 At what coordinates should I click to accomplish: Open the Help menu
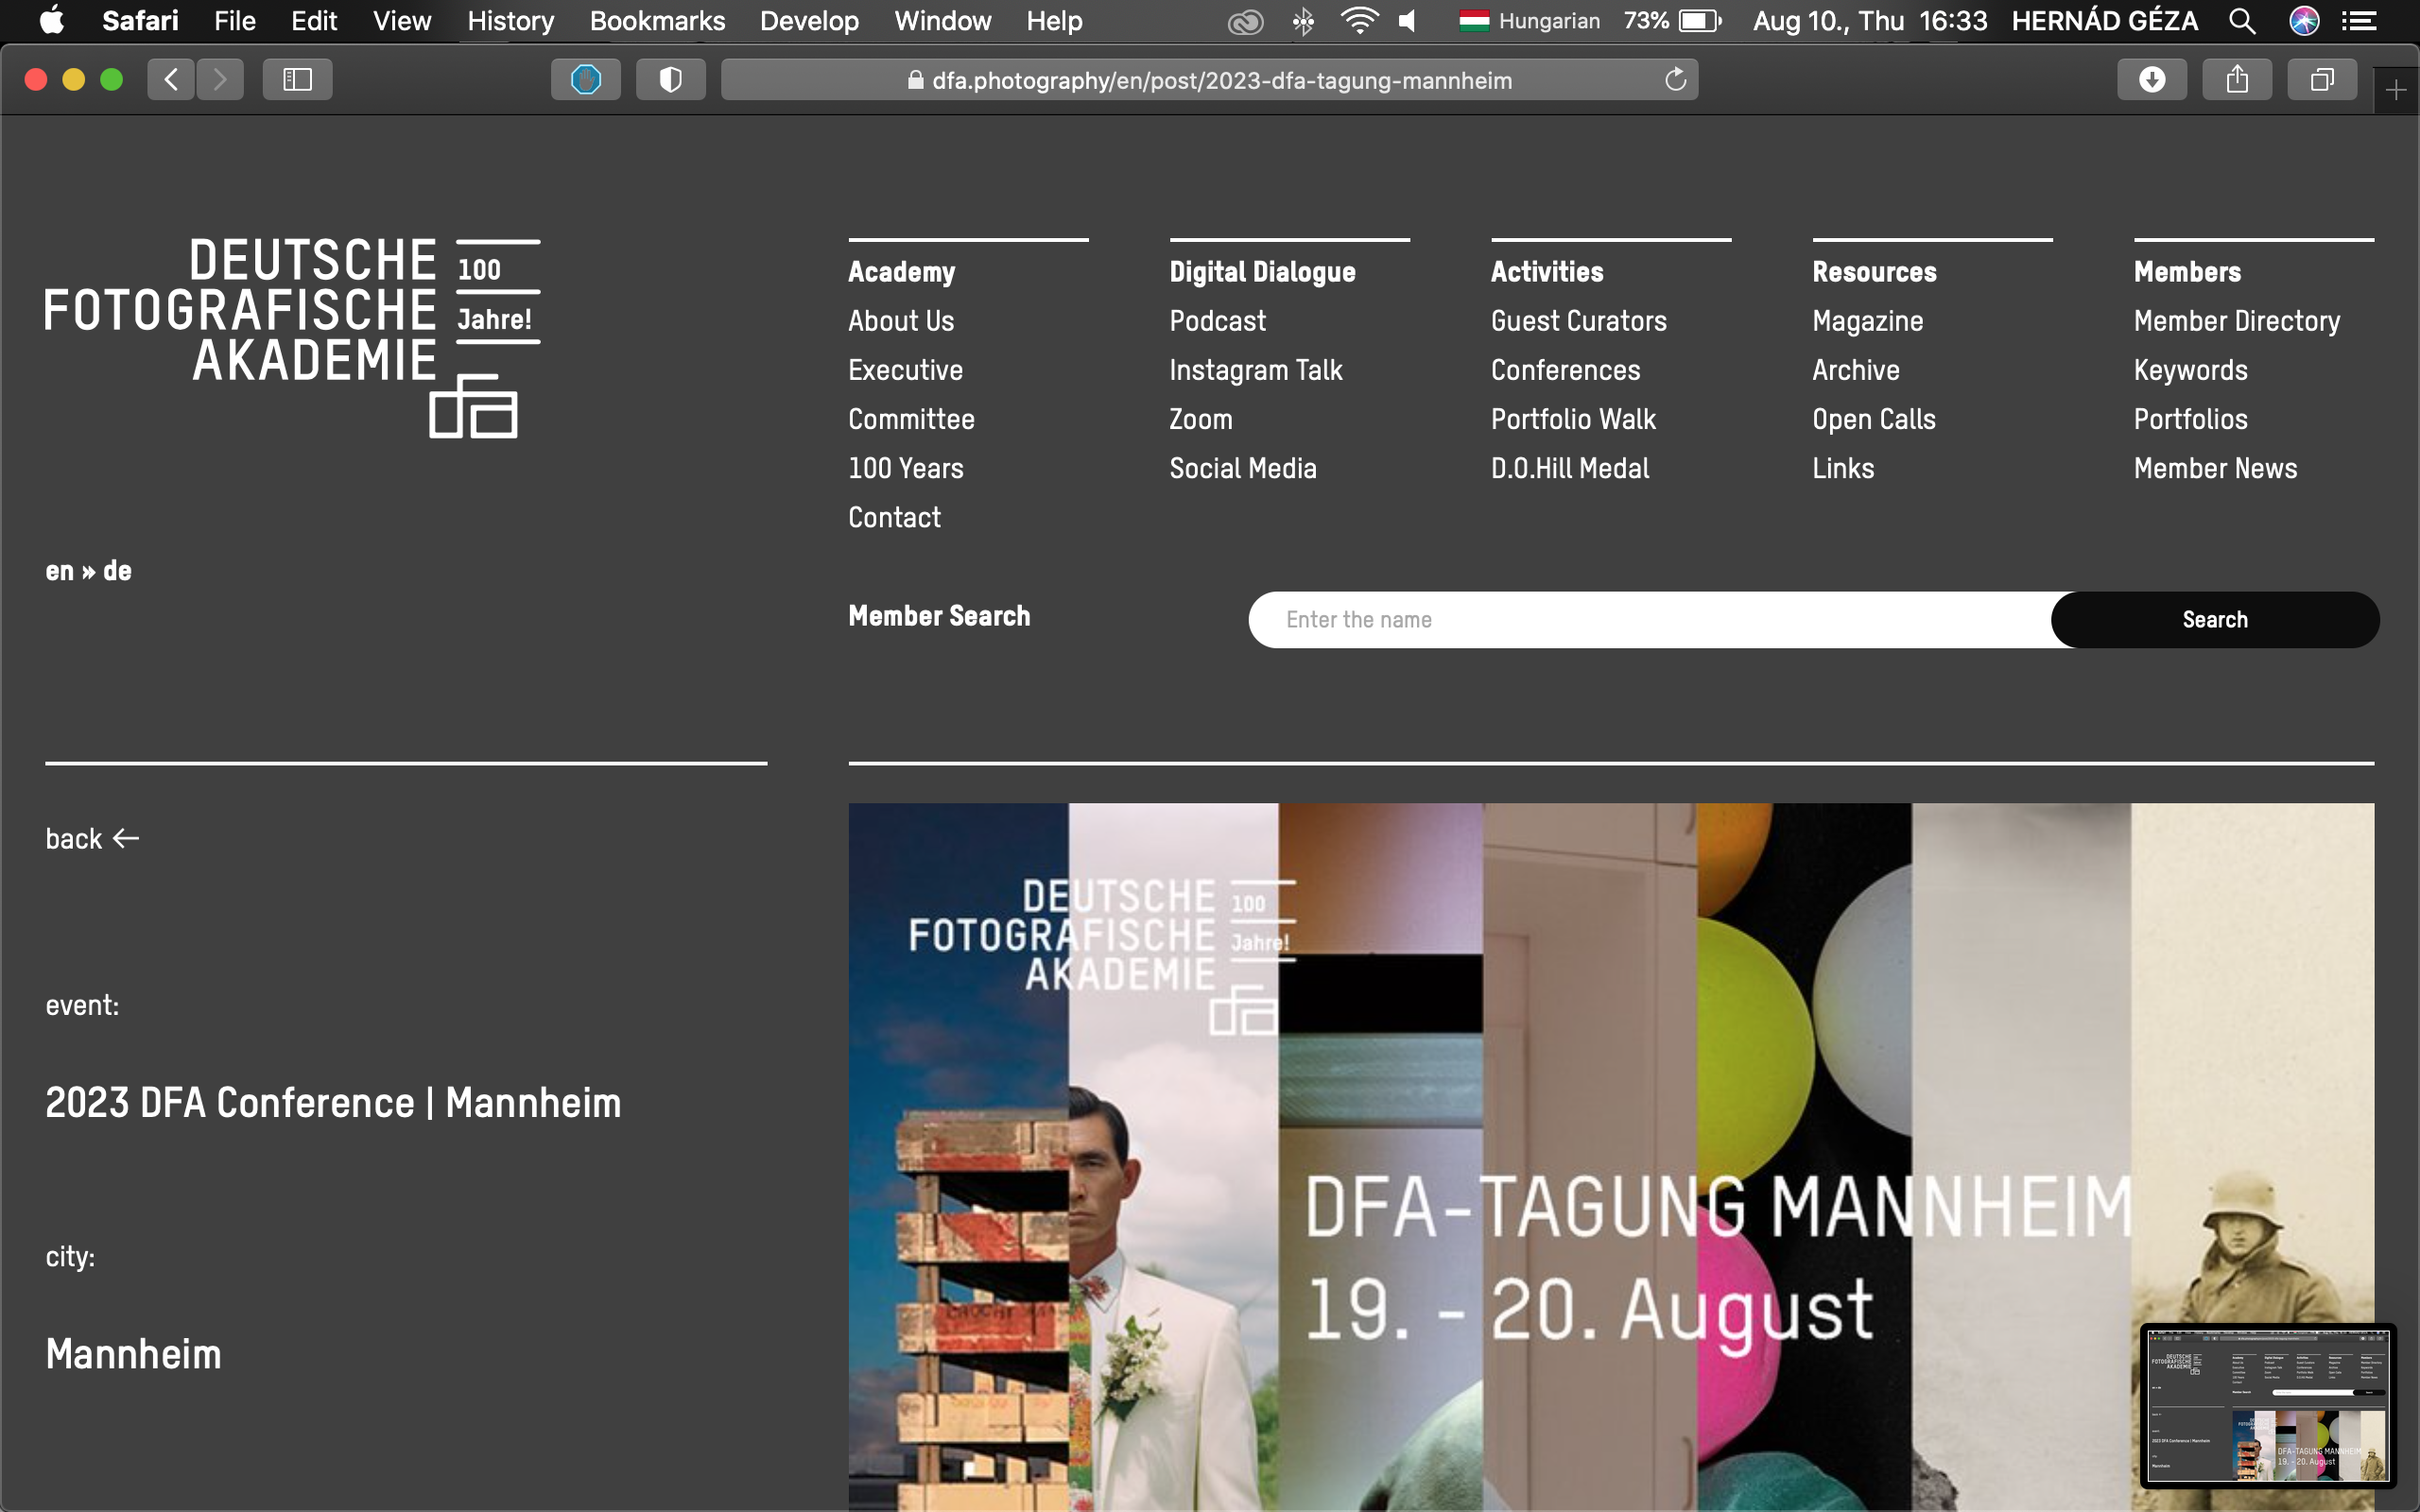[x=1054, y=21]
